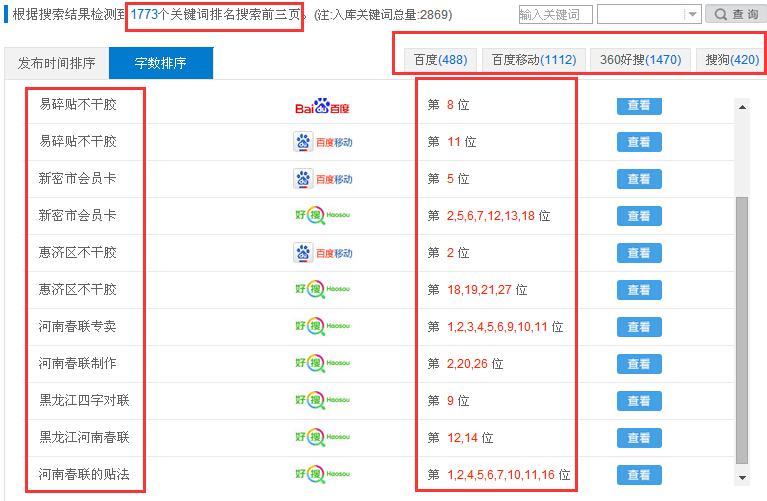This screenshot has height=501, width=767.
Task: Click the 查询 search button
Action: pos(736,14)
